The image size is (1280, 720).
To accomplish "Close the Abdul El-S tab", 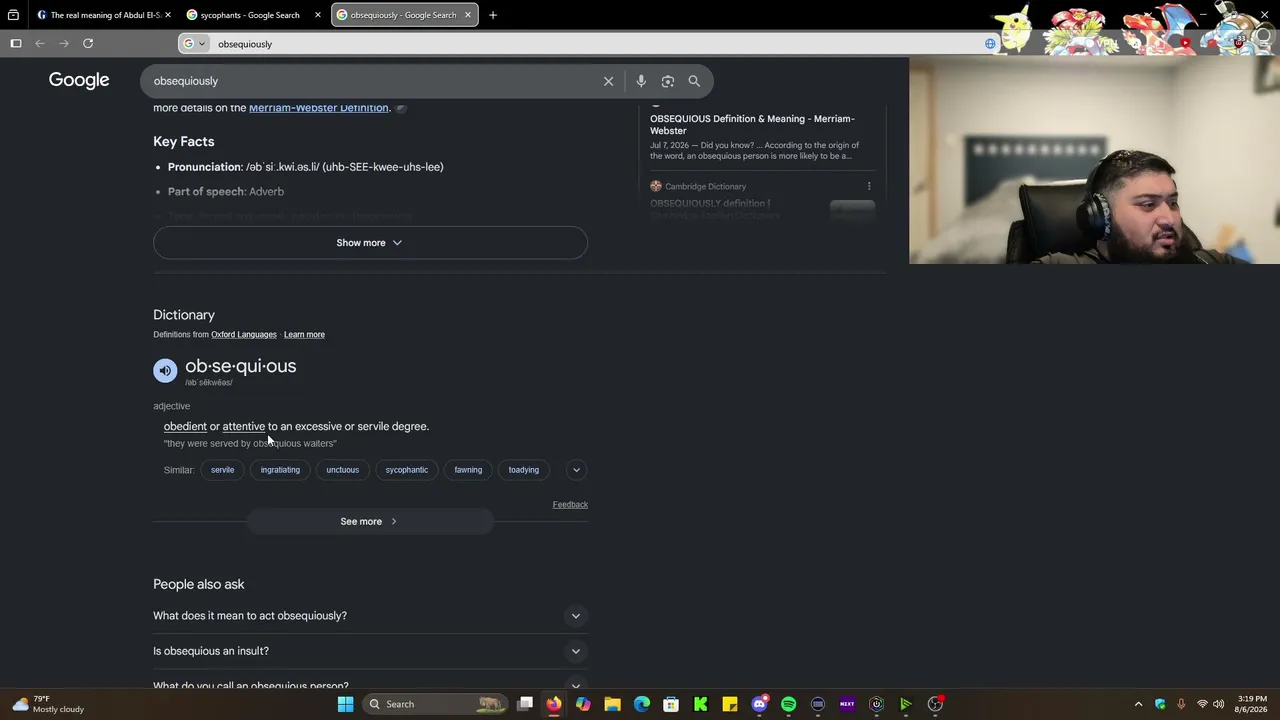I will point(168,15).
